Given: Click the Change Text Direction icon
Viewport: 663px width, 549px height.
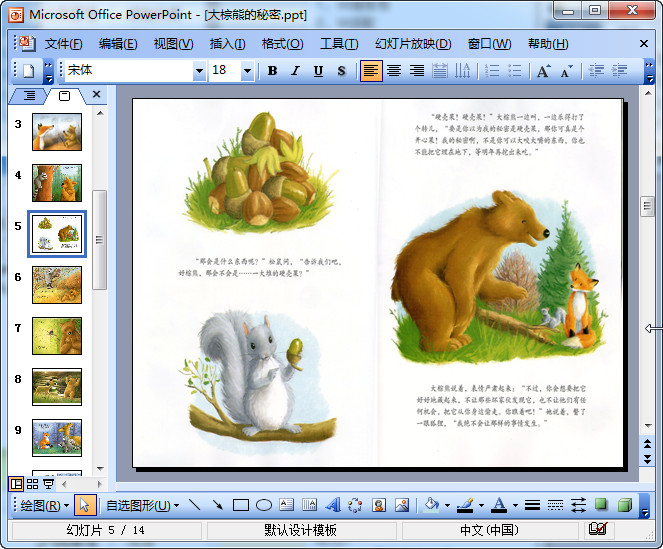Looking at the screenshot, I should pyautogui.click(x=462, y=71).
